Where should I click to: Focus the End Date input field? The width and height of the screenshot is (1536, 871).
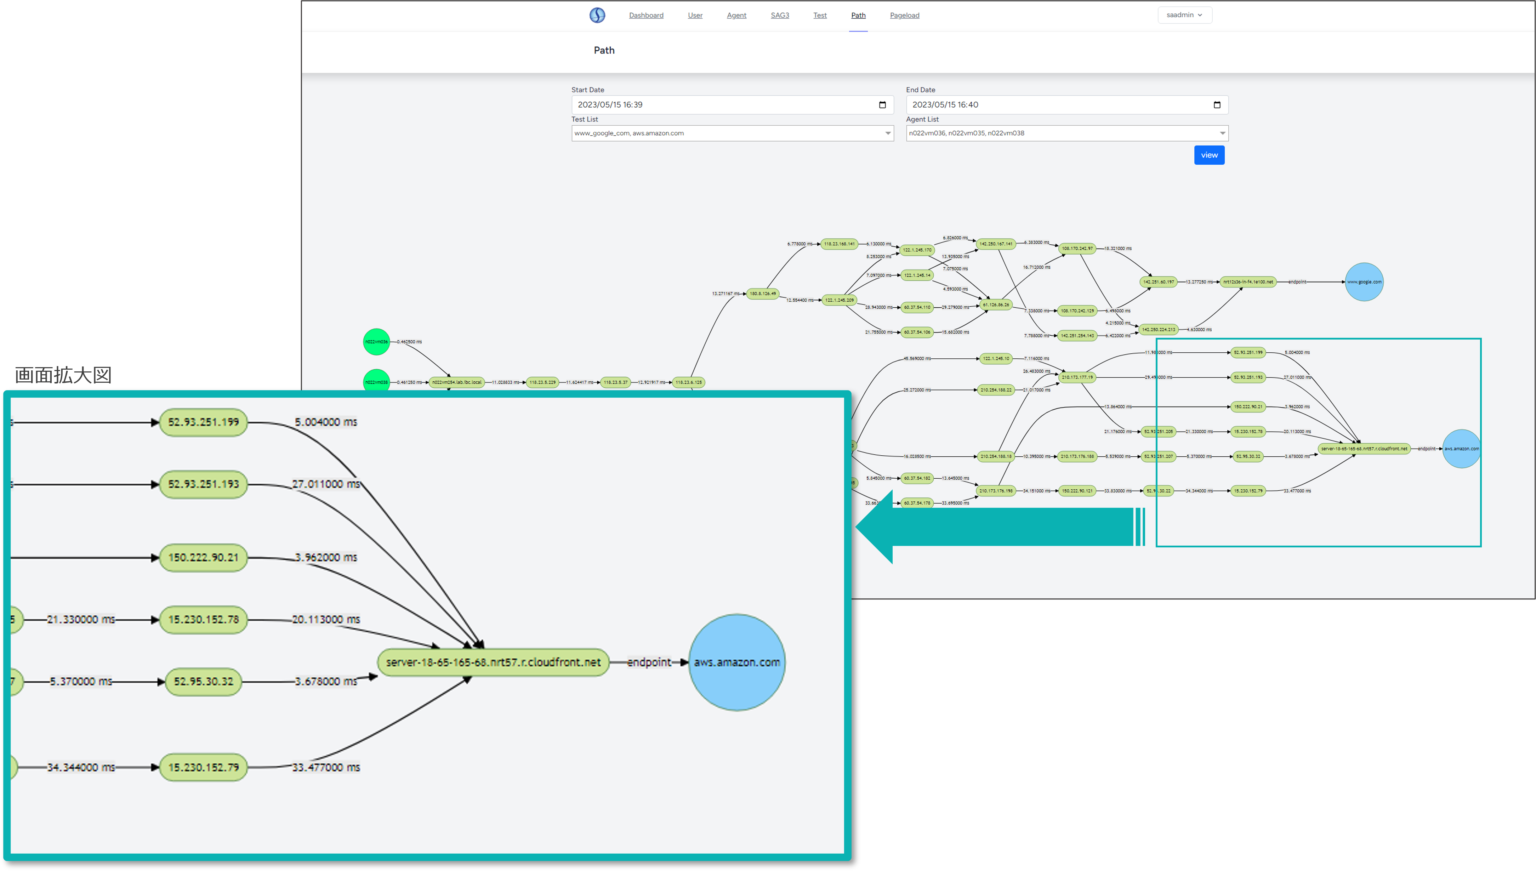1055,105
